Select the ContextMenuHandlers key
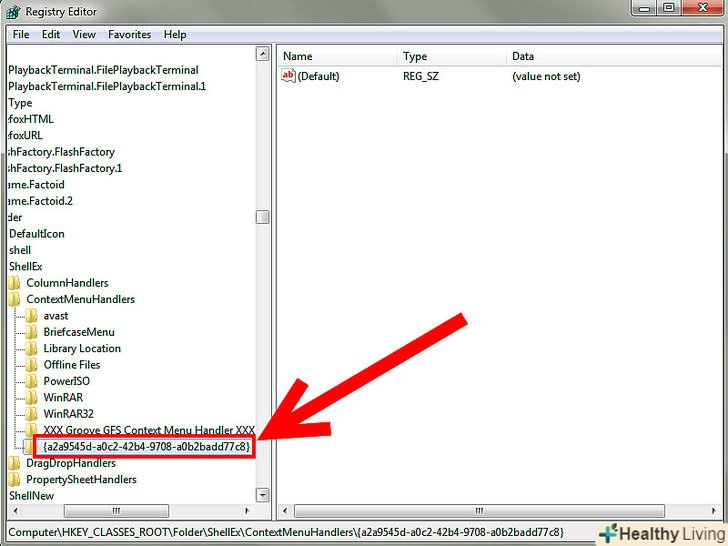Screen dimensions: 728x546 click(x=80, y=299)
